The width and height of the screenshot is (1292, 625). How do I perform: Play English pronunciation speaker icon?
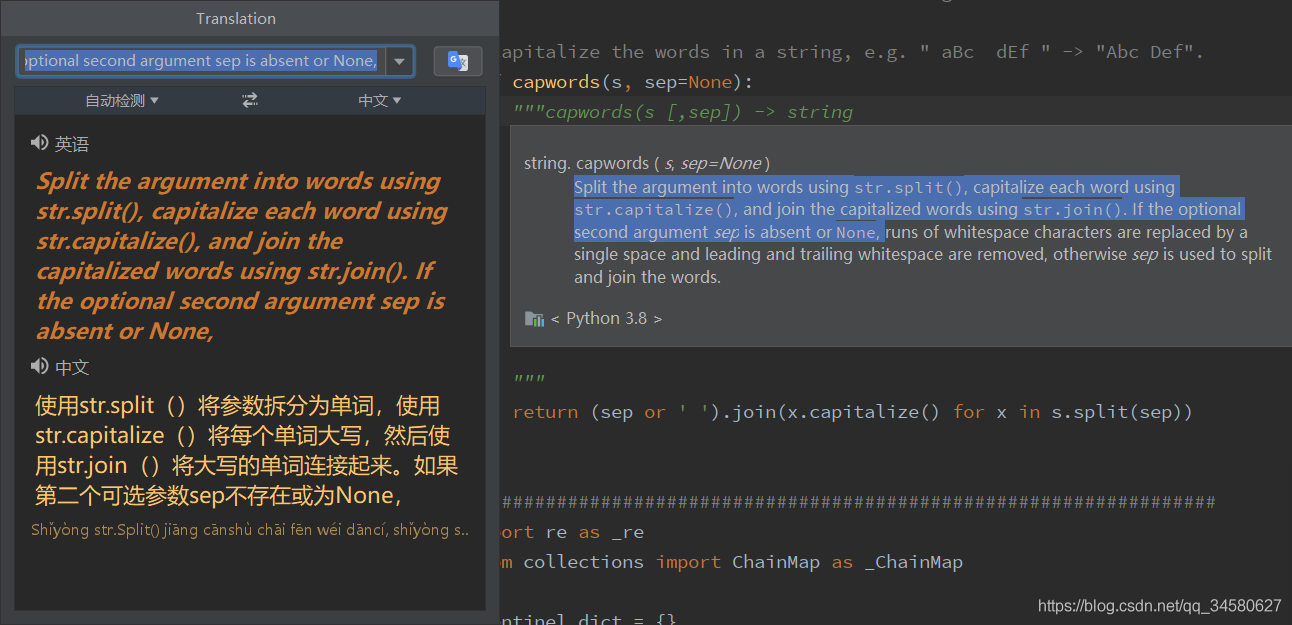[x=40, y=144]
